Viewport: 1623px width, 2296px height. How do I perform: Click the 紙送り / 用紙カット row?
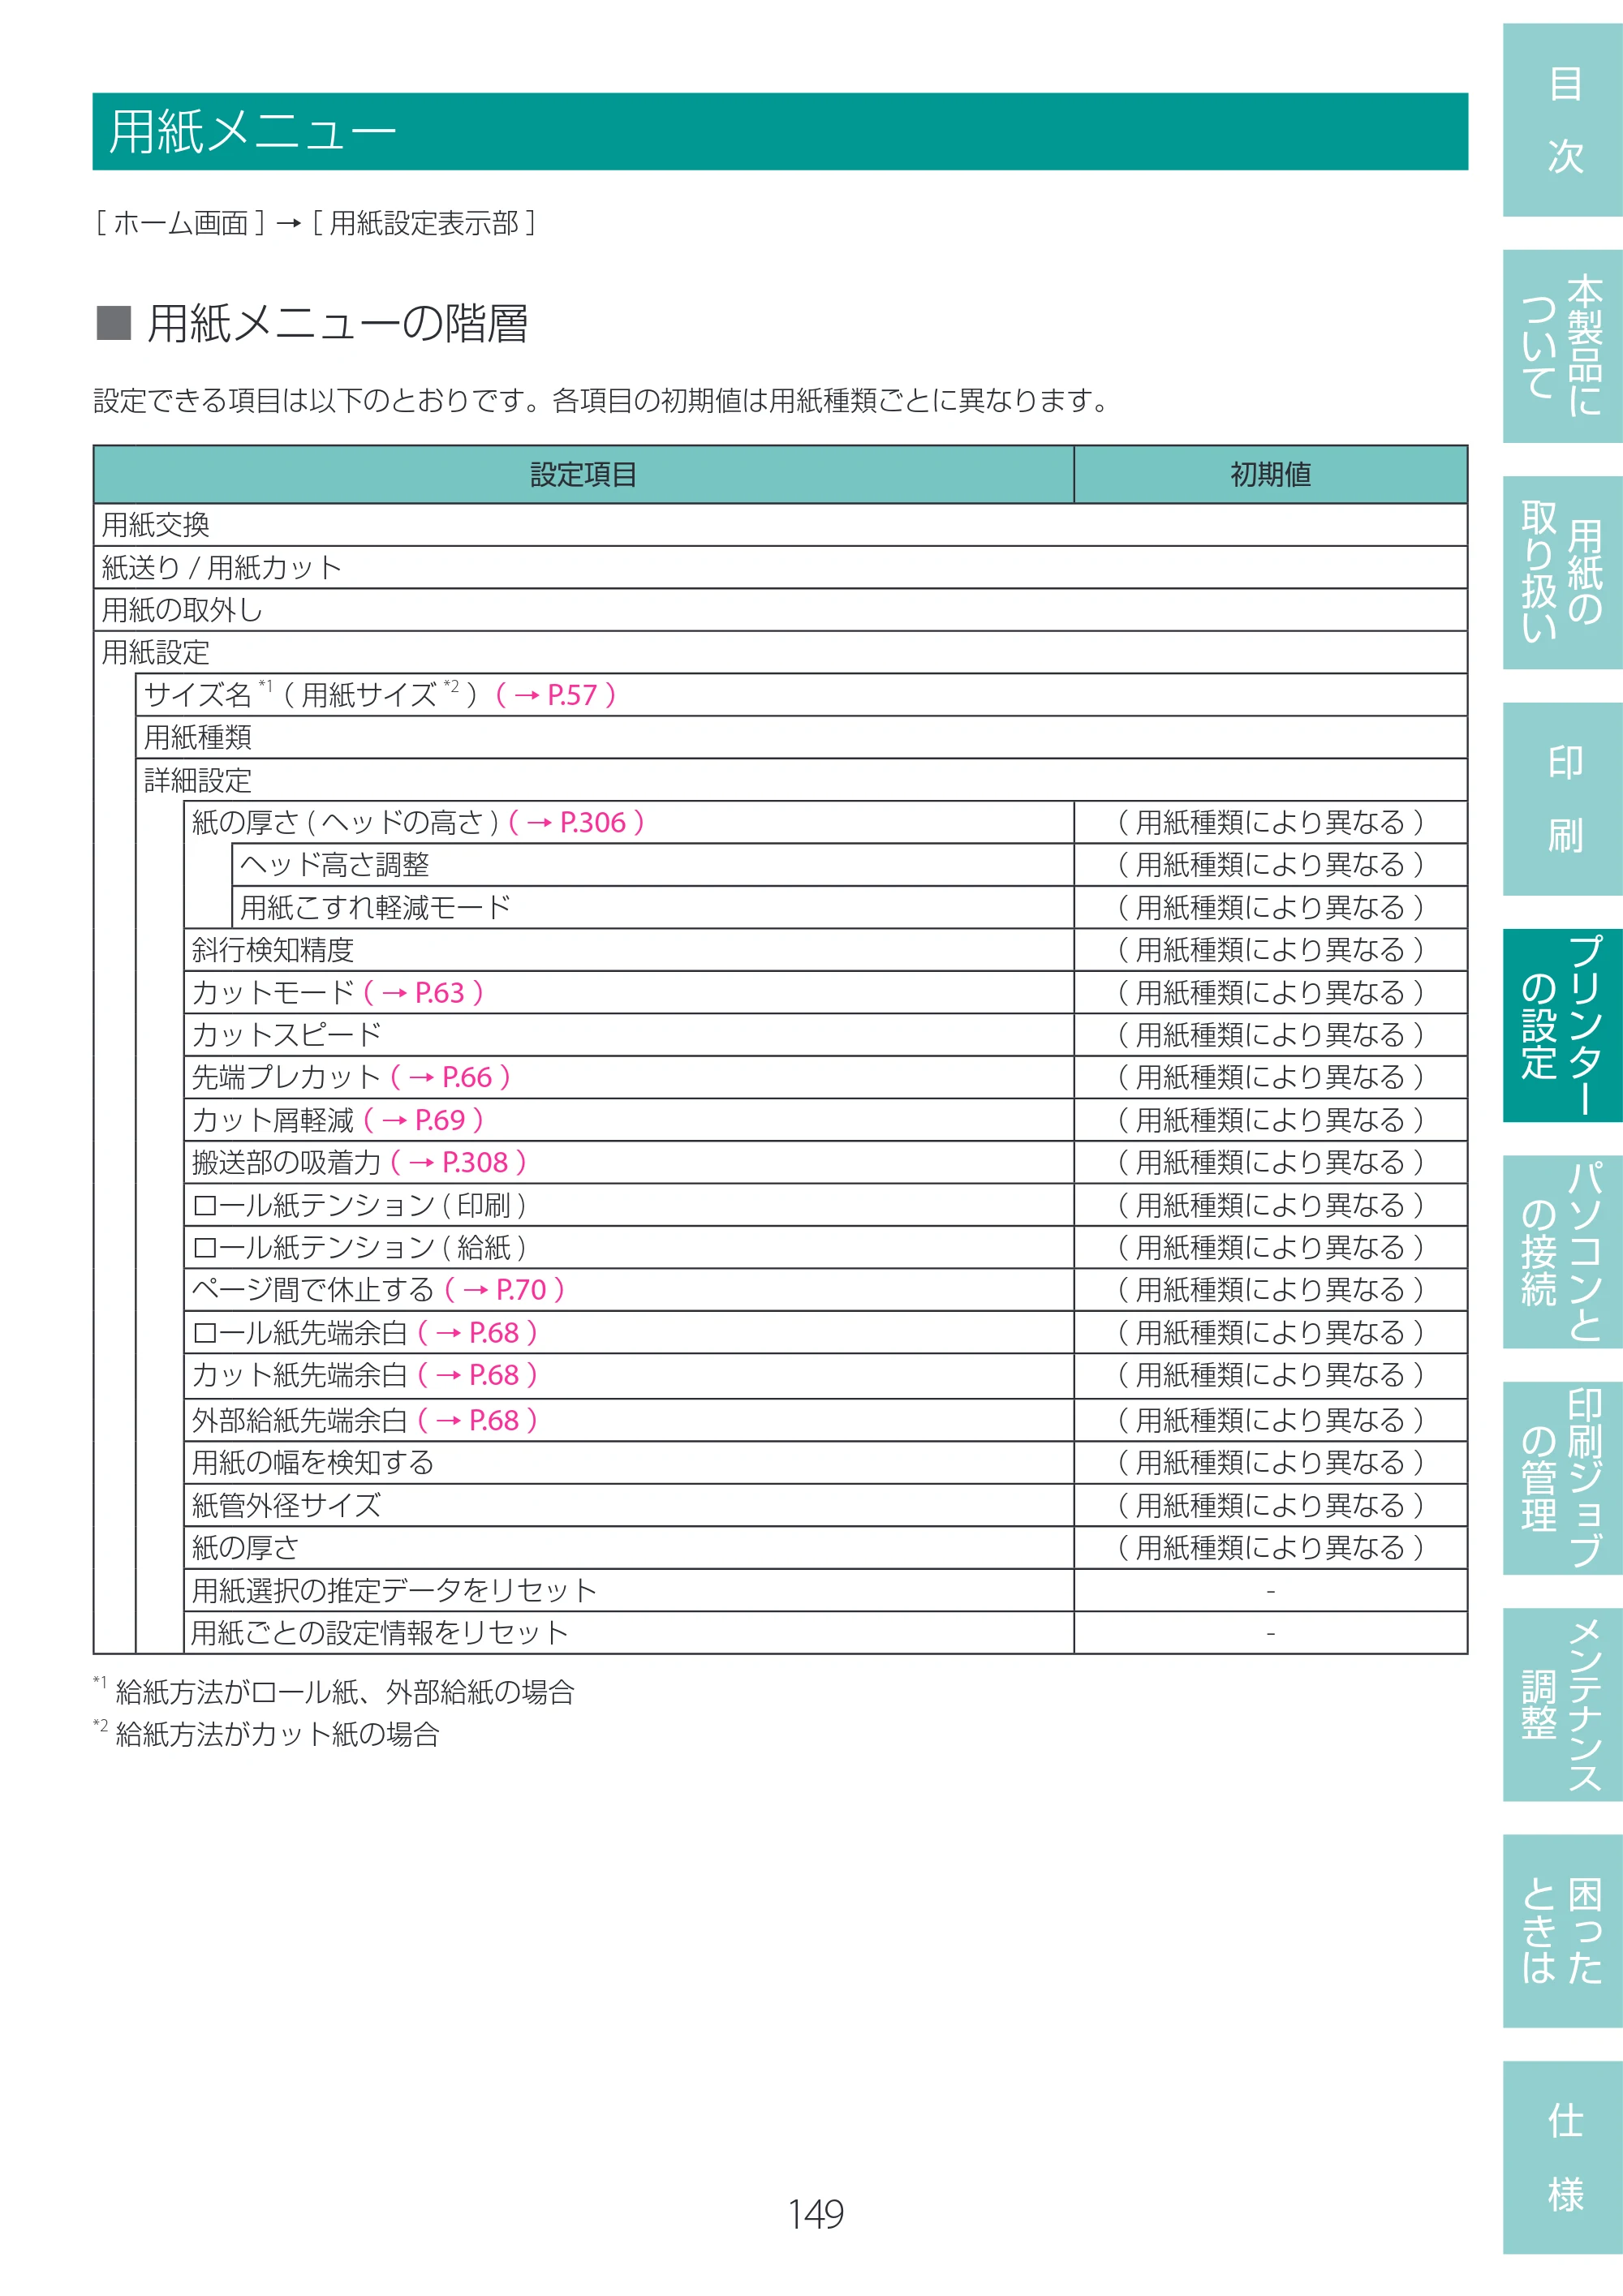click(780, 567)
